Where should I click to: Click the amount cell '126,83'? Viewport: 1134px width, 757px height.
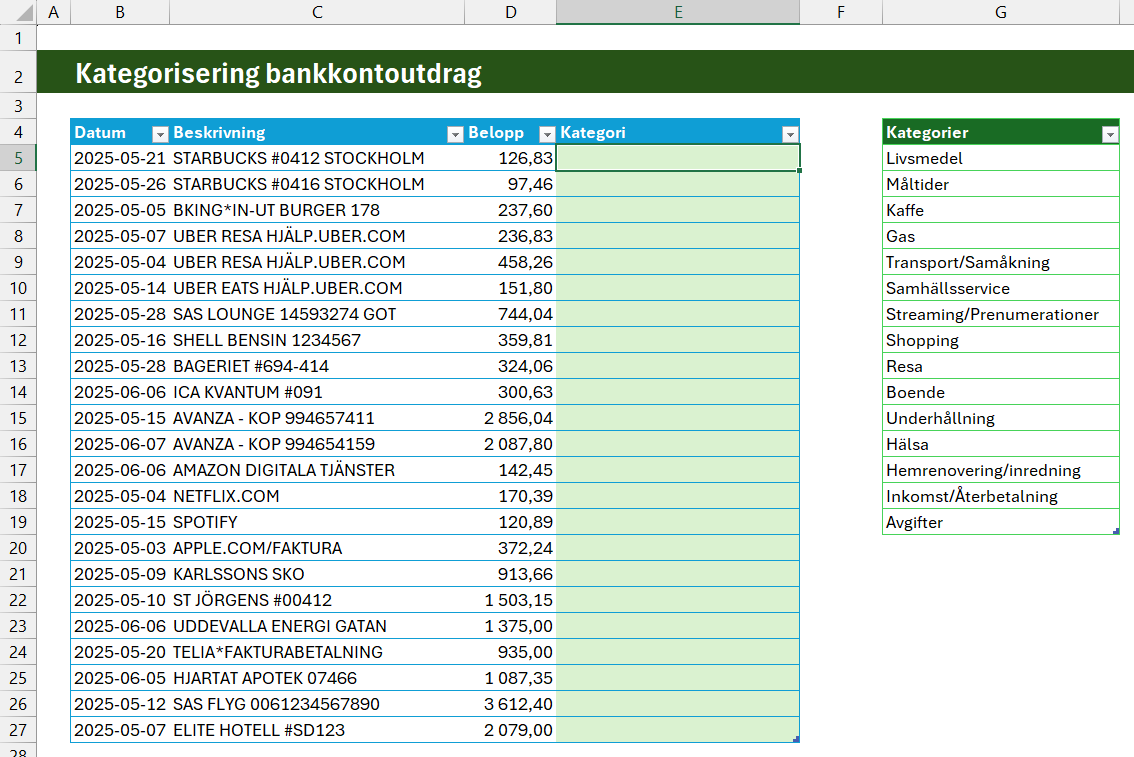[511, 158]
